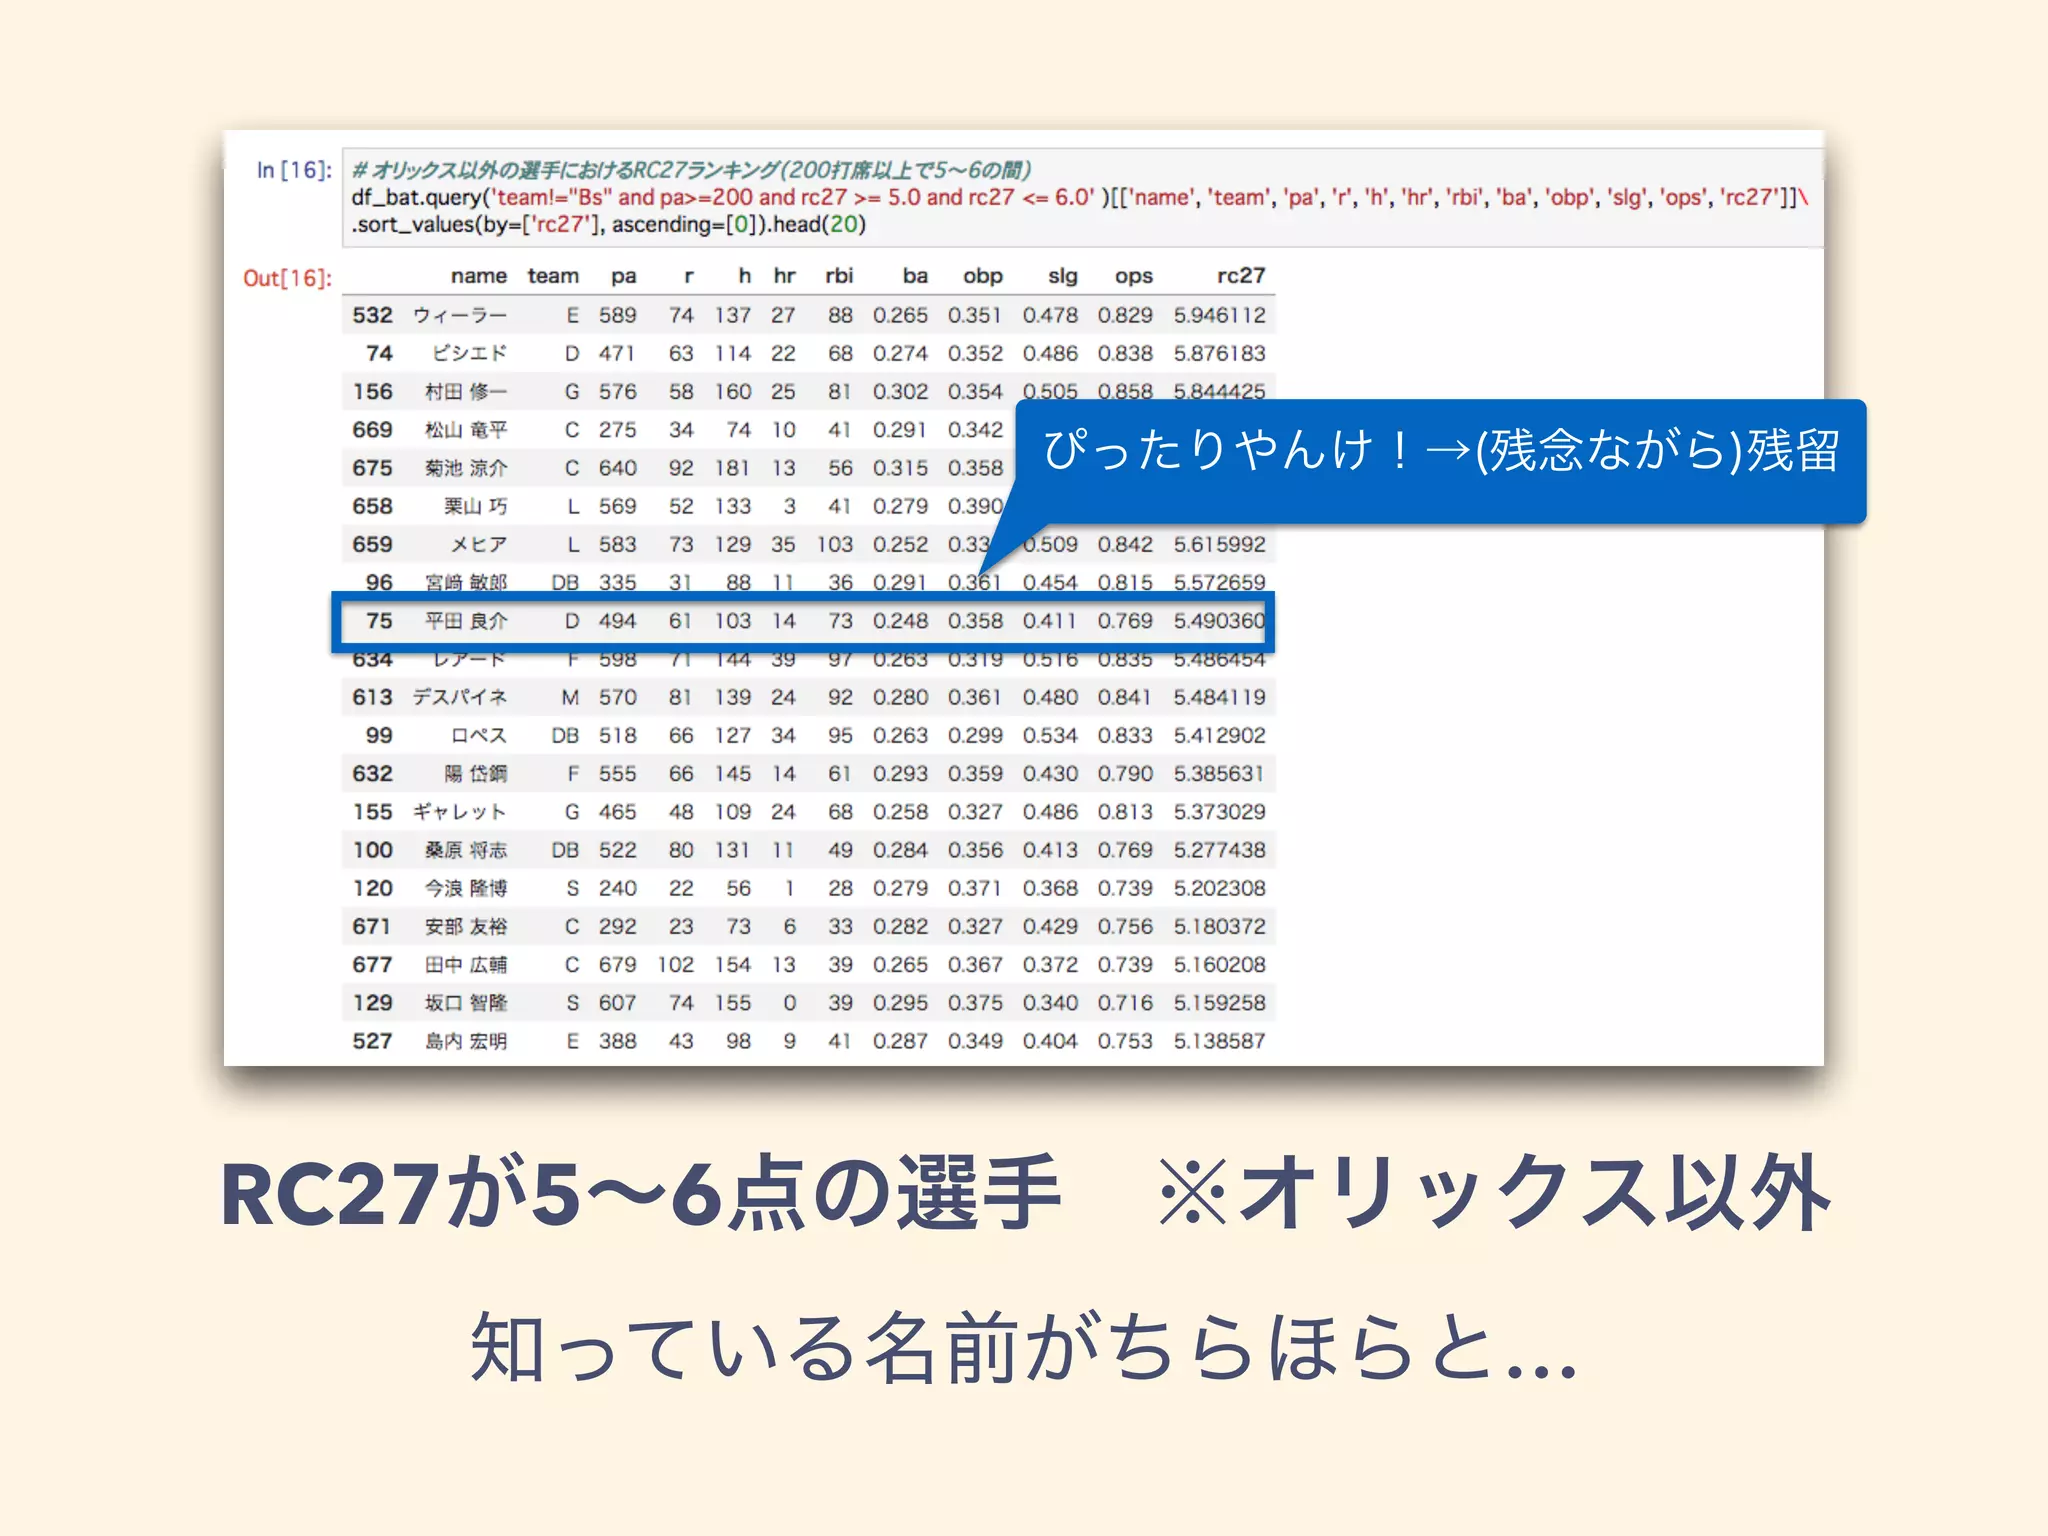Select player name 今浪 隆博
Screen dimensions: 2048x1536
coord(466,888)
